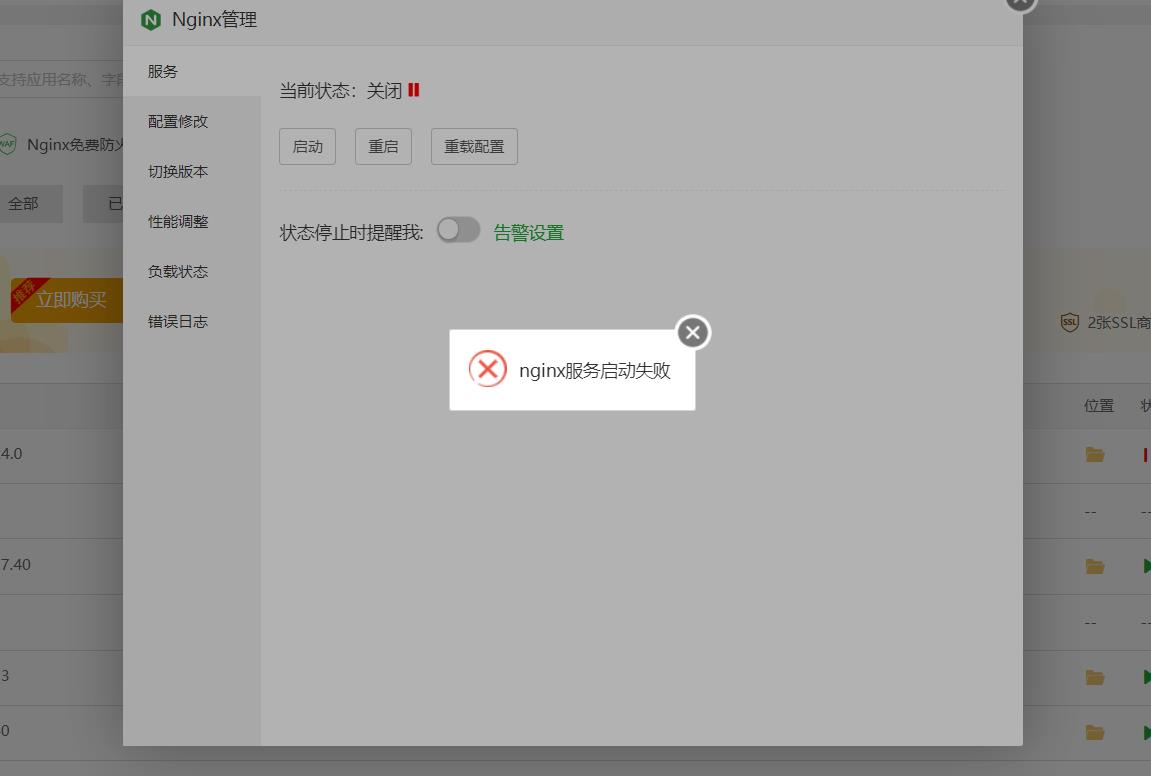Open the 切换版本 switch version tab
Image resolution: width=1151 pixels, height=776 pixels.
(192, 171)
